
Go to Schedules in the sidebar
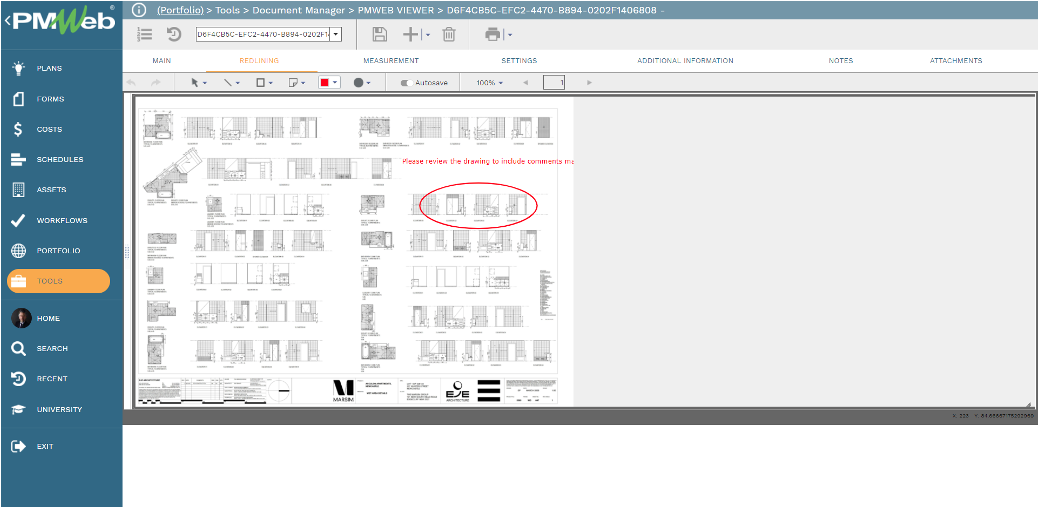click(60, 159)
